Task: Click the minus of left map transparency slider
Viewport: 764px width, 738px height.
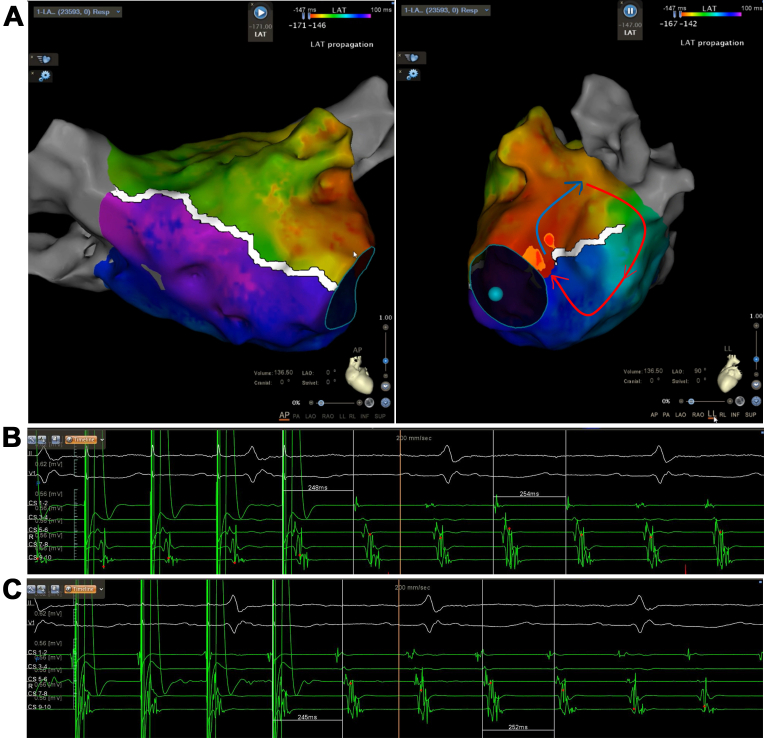Action: pos(311,403)
